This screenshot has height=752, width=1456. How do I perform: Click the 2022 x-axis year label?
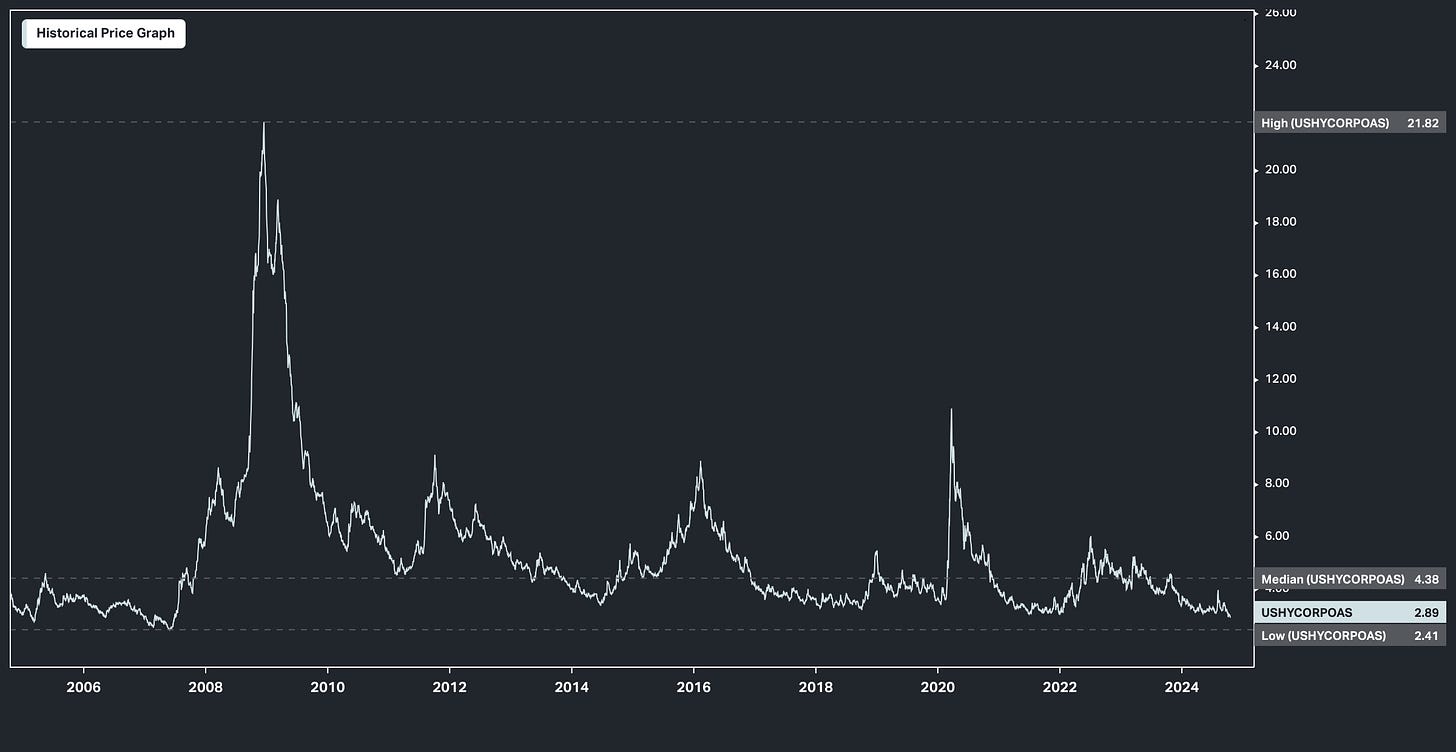pyautogui.click(x=1059, y=687)
